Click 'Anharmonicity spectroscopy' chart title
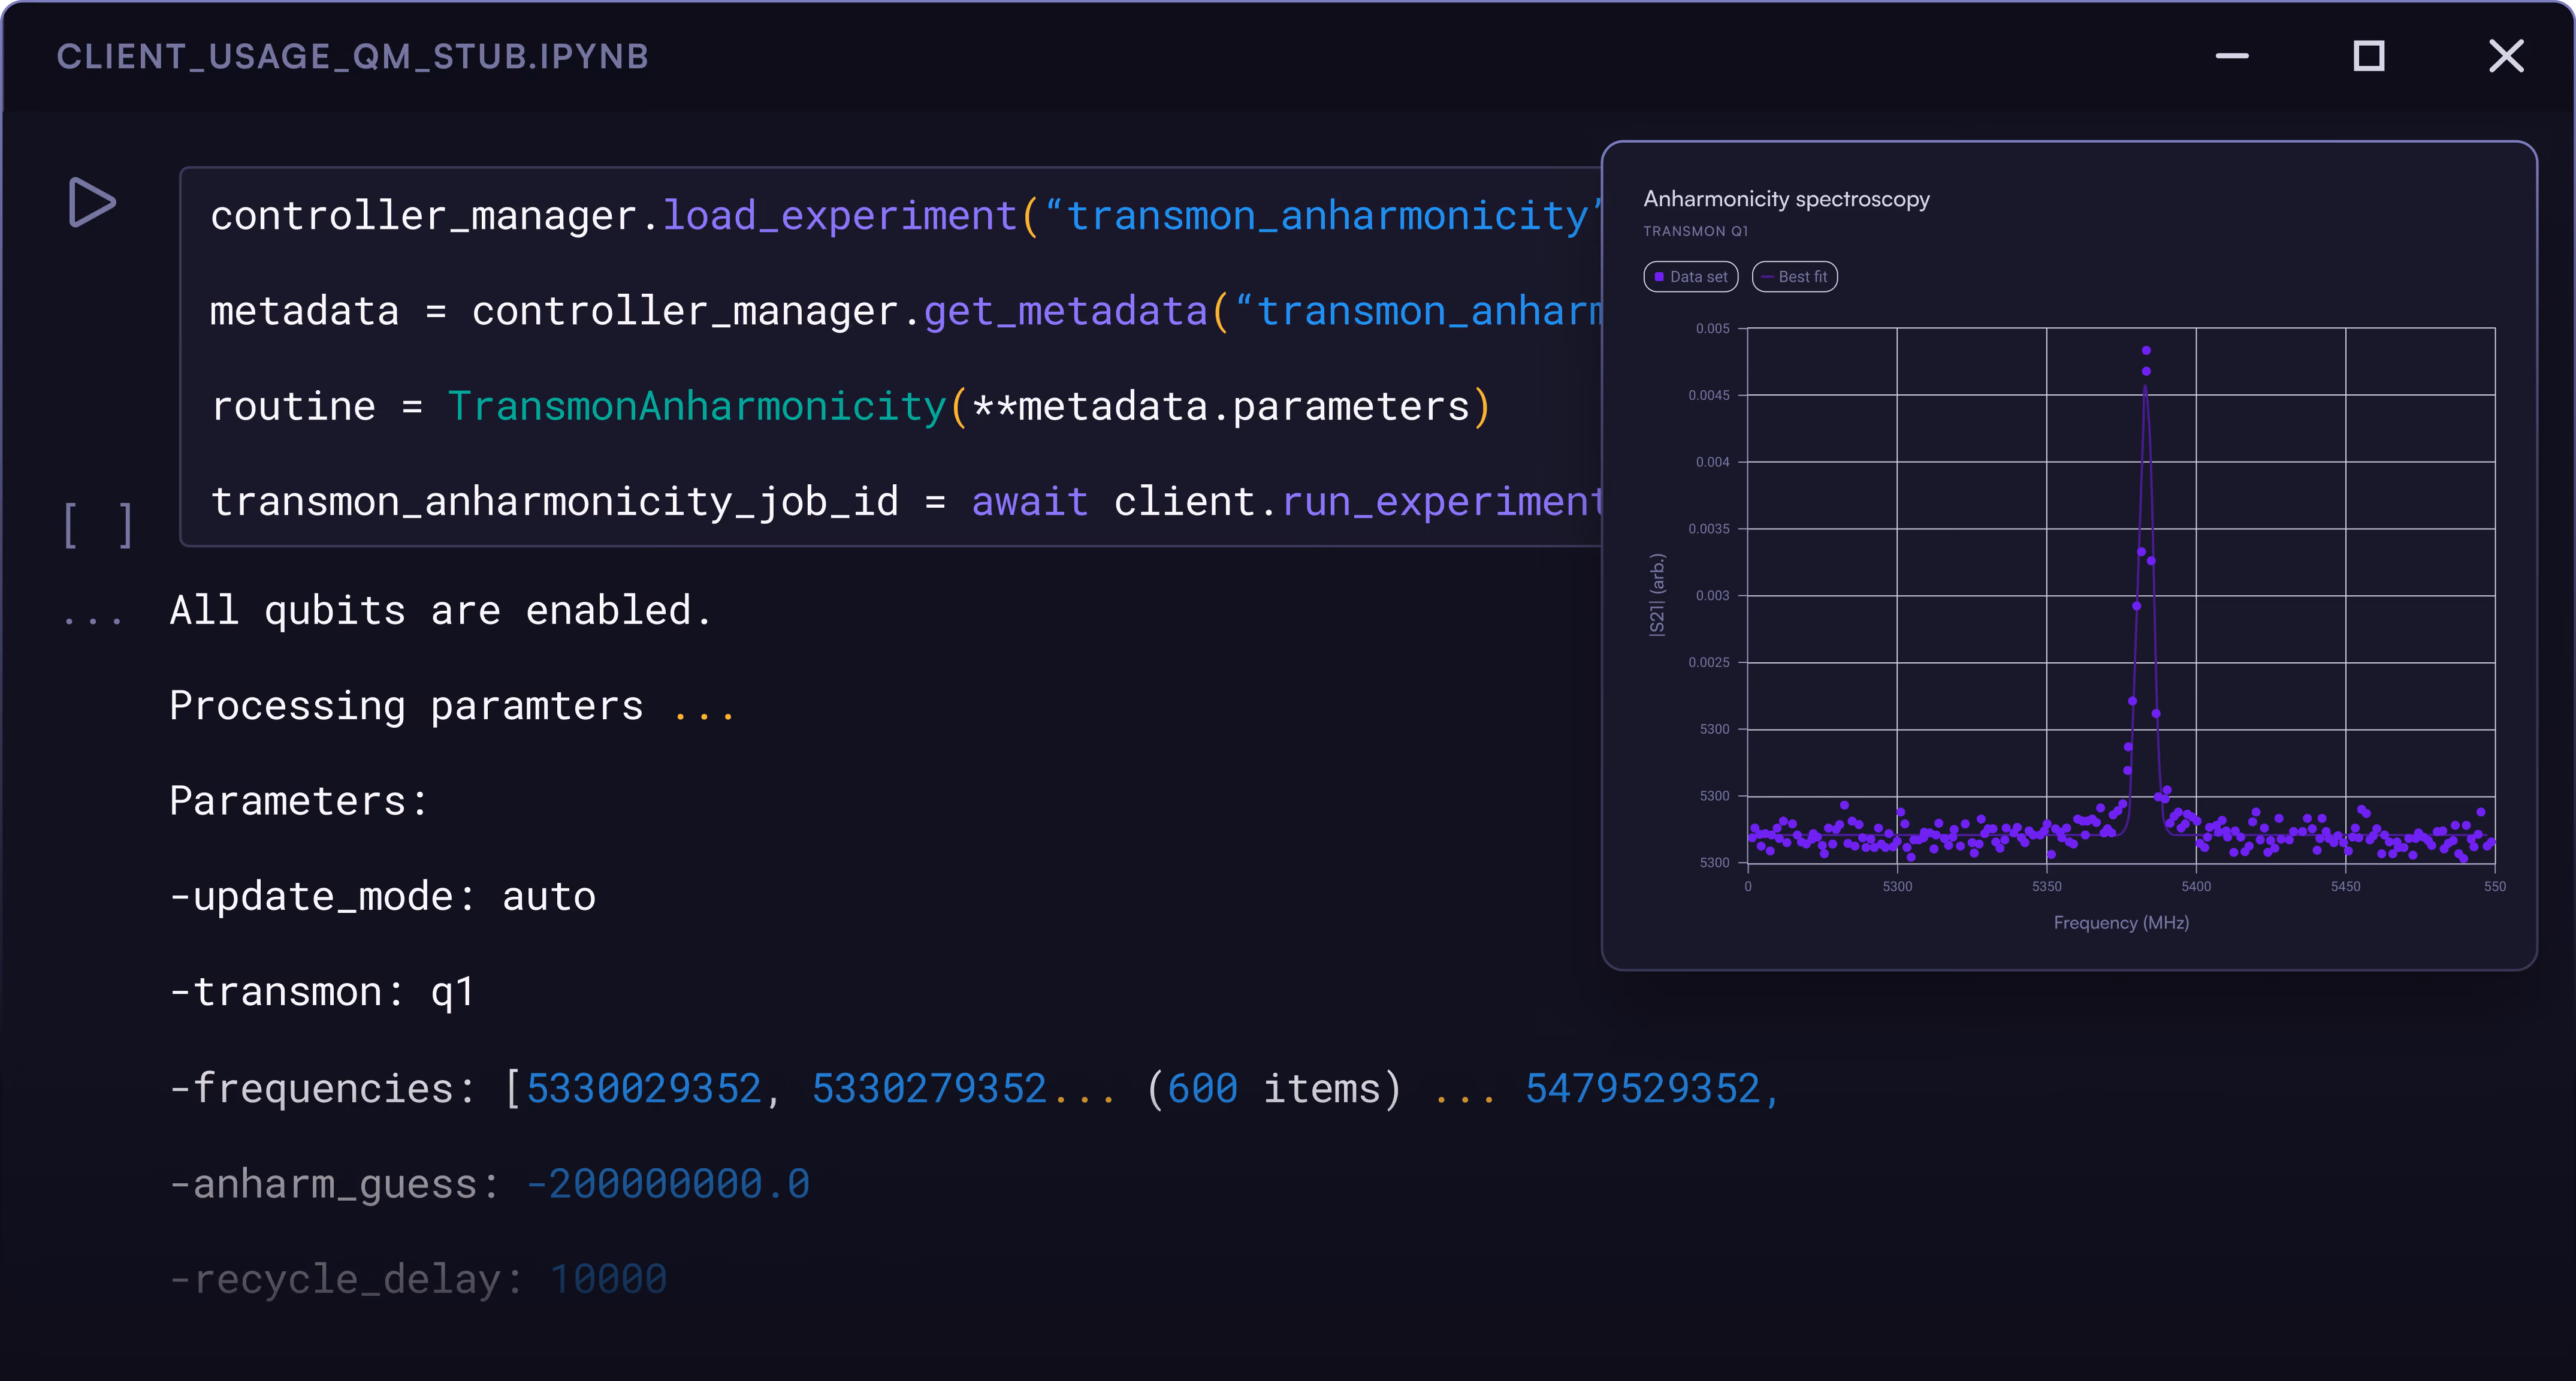This screenshot has width=2576, height=1381. (1786, 199)
